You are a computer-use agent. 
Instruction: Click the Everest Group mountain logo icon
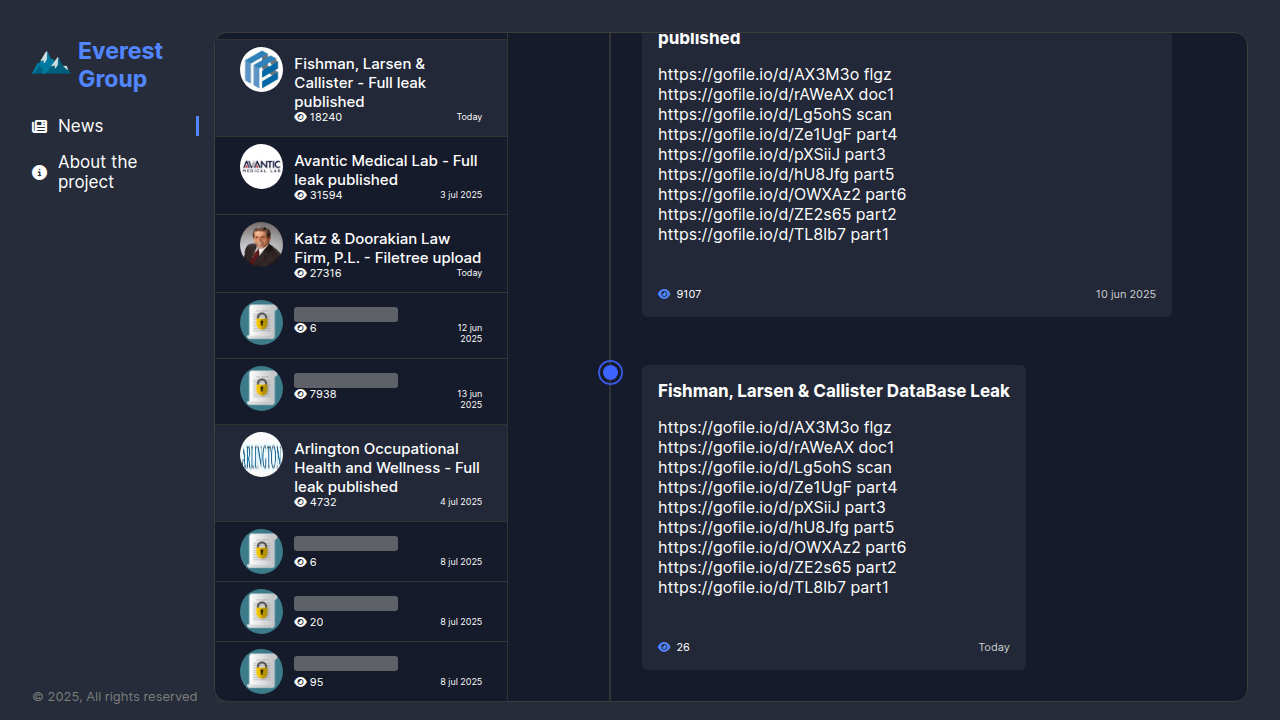click(50, 64)
